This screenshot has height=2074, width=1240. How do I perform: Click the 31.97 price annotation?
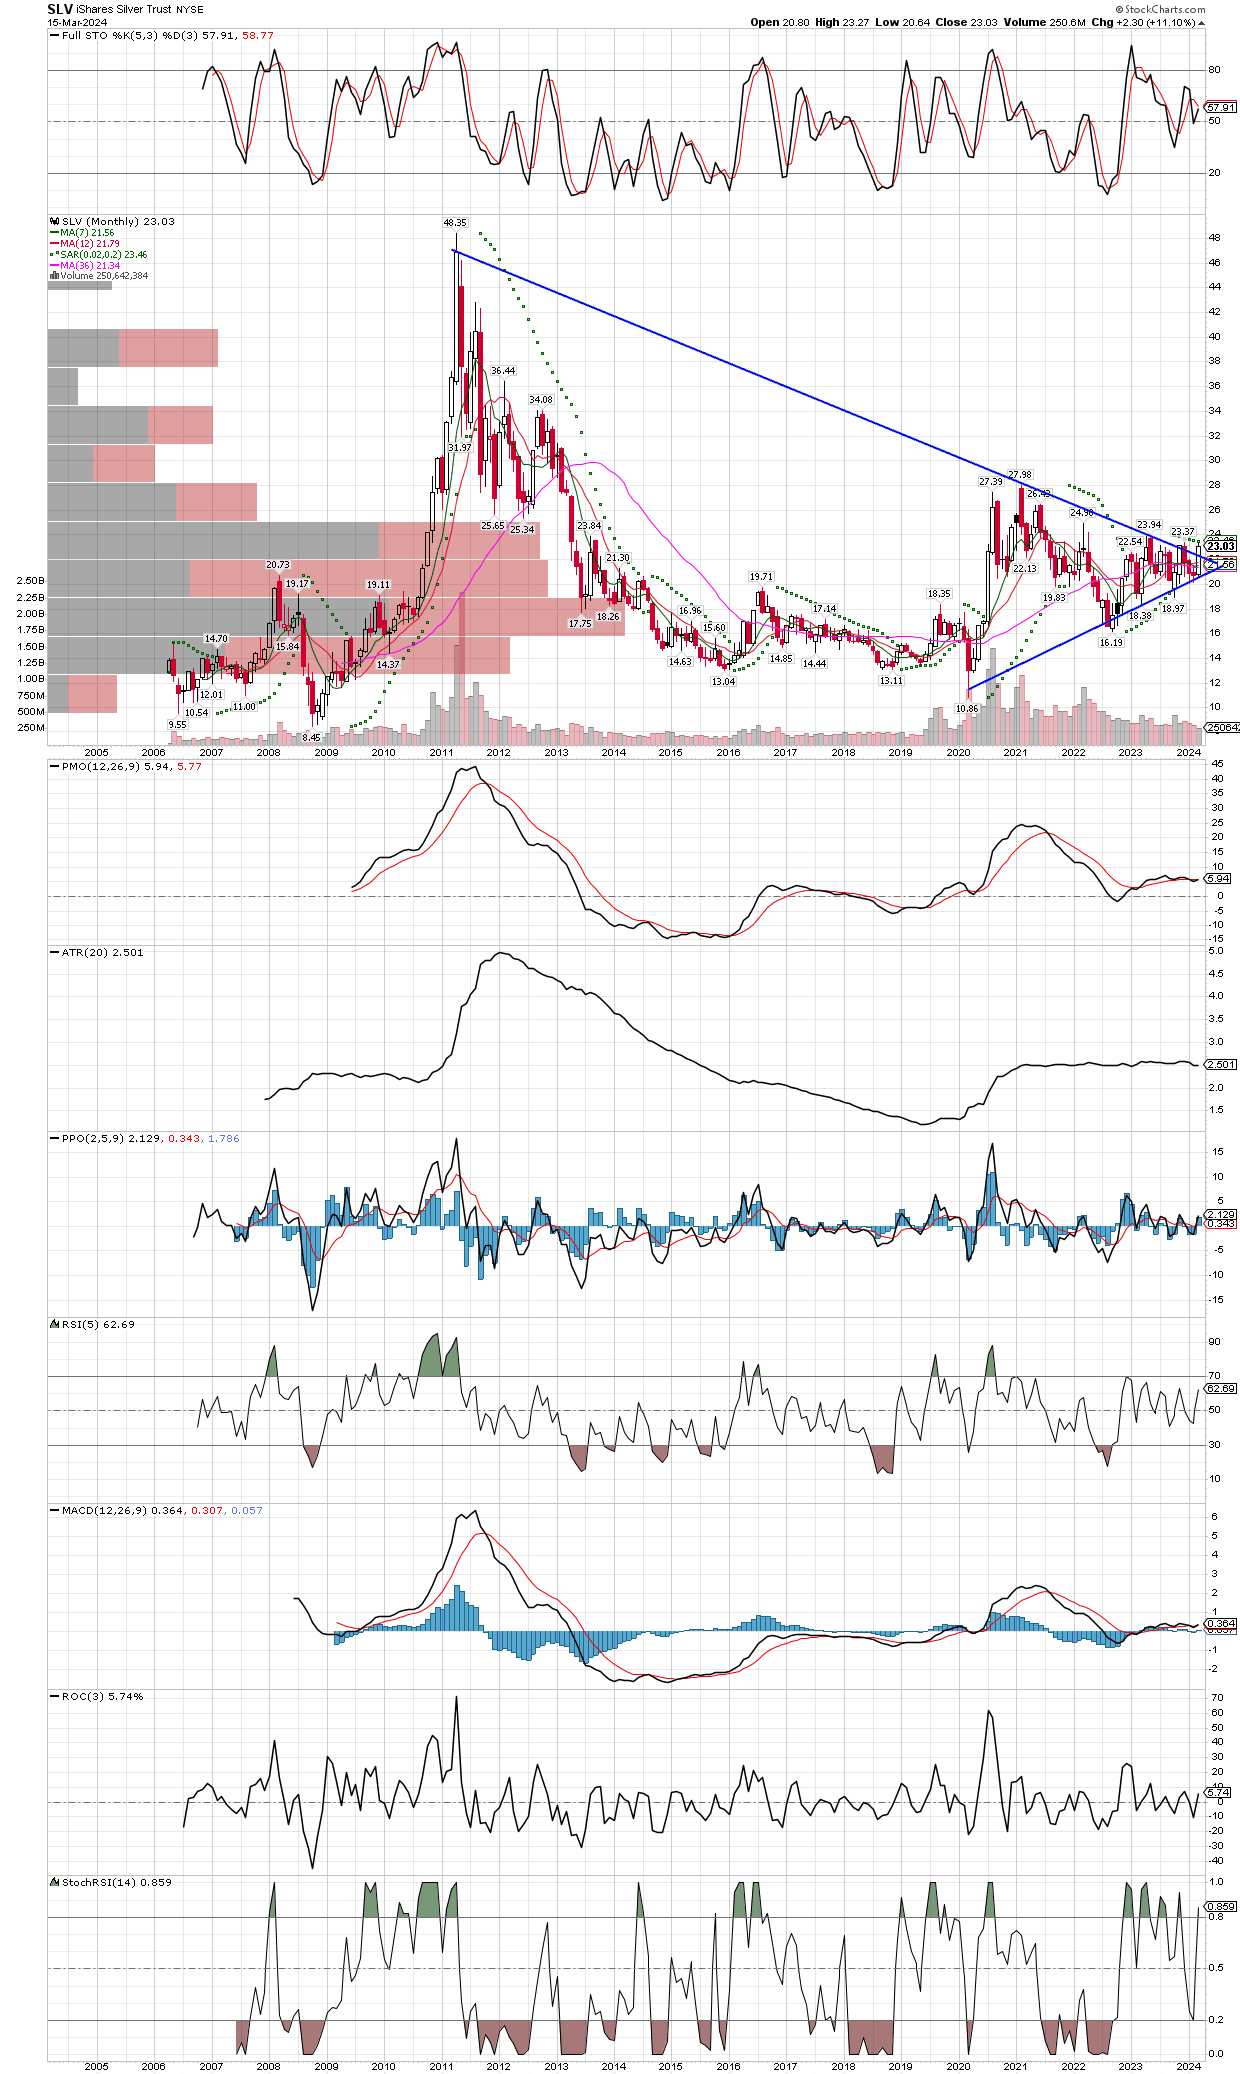pos(459,447)
